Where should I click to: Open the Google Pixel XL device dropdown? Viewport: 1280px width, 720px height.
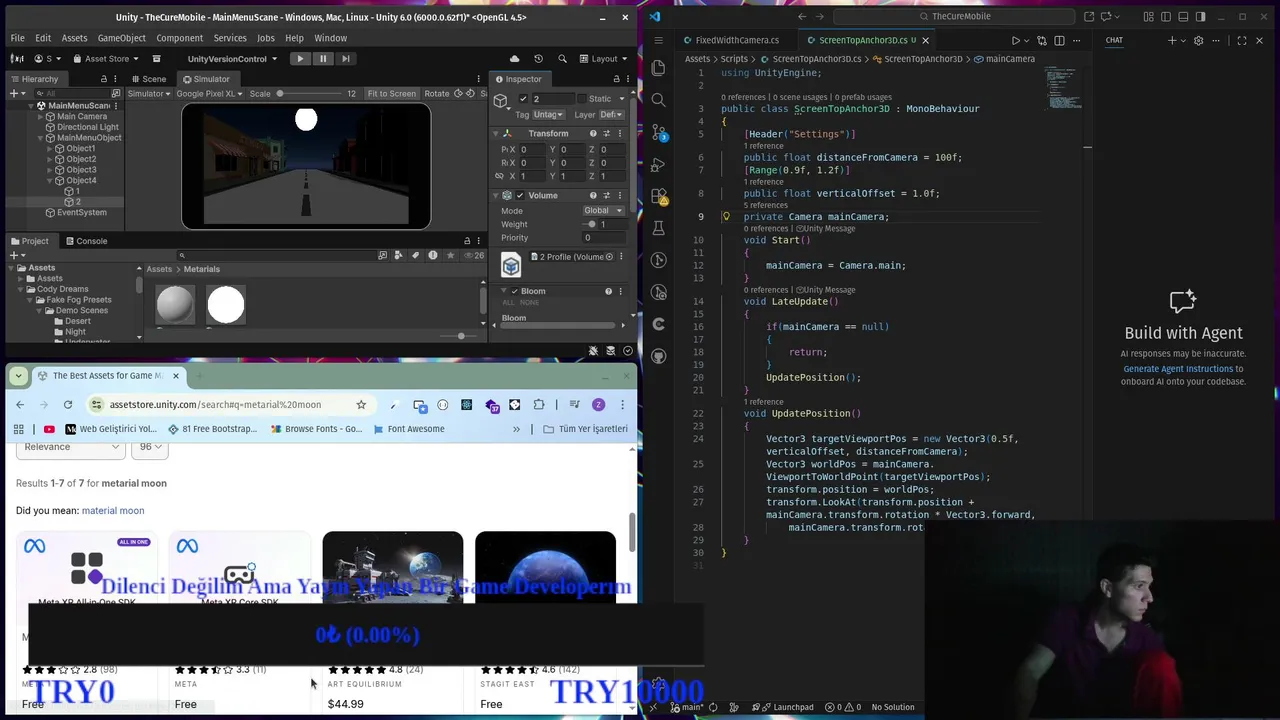click(x=209, y=94)
